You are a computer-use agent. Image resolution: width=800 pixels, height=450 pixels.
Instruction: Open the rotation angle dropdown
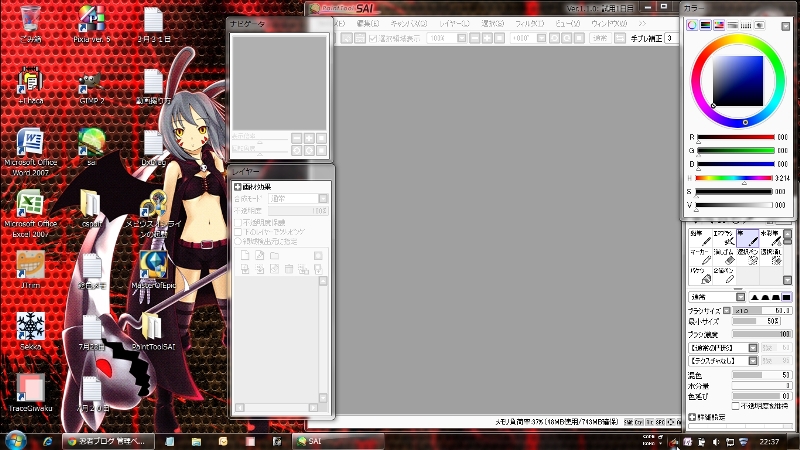click(541, 38)
